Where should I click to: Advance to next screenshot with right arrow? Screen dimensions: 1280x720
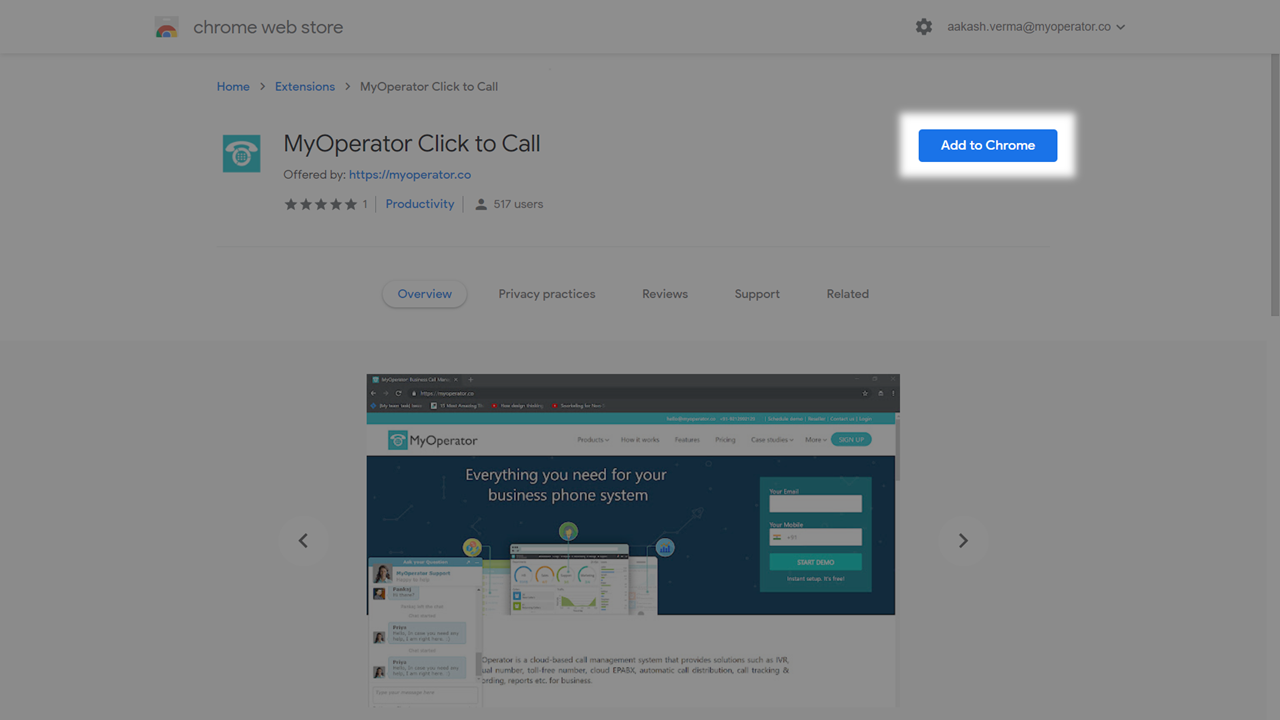[x=963, y=541]
